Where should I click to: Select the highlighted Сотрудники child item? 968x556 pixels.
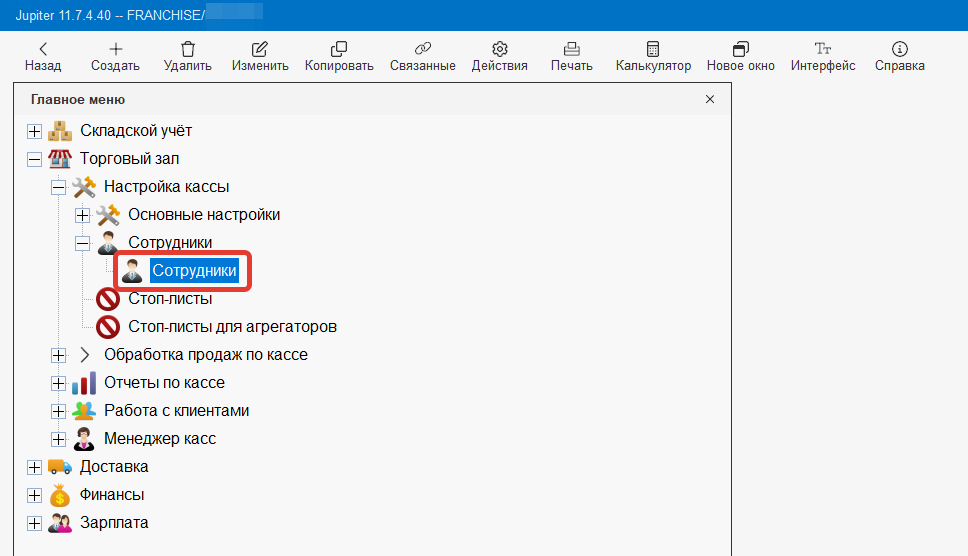tap(194, 271)
